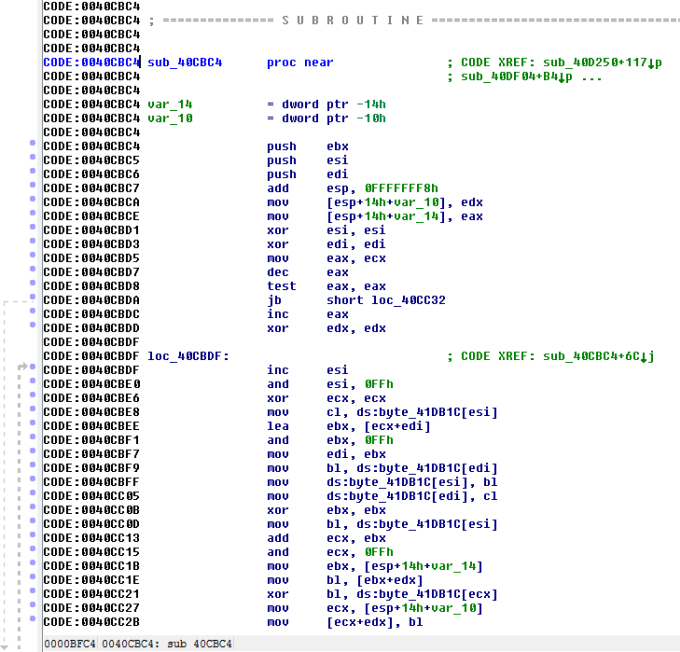Toggle breakpoint dot at address 0040CC0D

pyautogui.click(x=33, y=521)
